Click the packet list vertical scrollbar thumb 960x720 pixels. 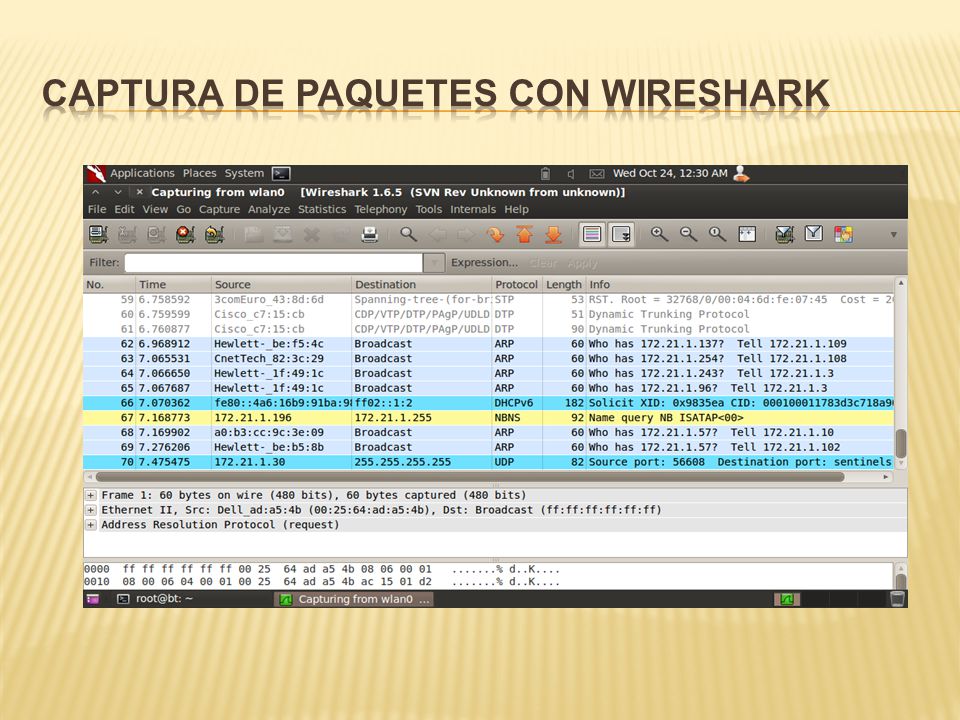[x=901, y=443]
